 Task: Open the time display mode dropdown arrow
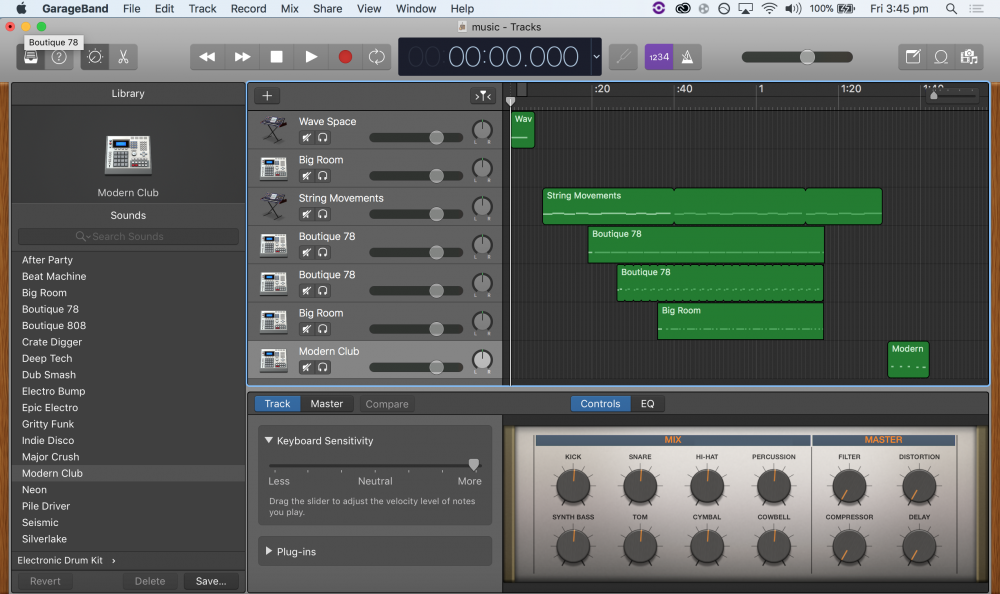596,57
